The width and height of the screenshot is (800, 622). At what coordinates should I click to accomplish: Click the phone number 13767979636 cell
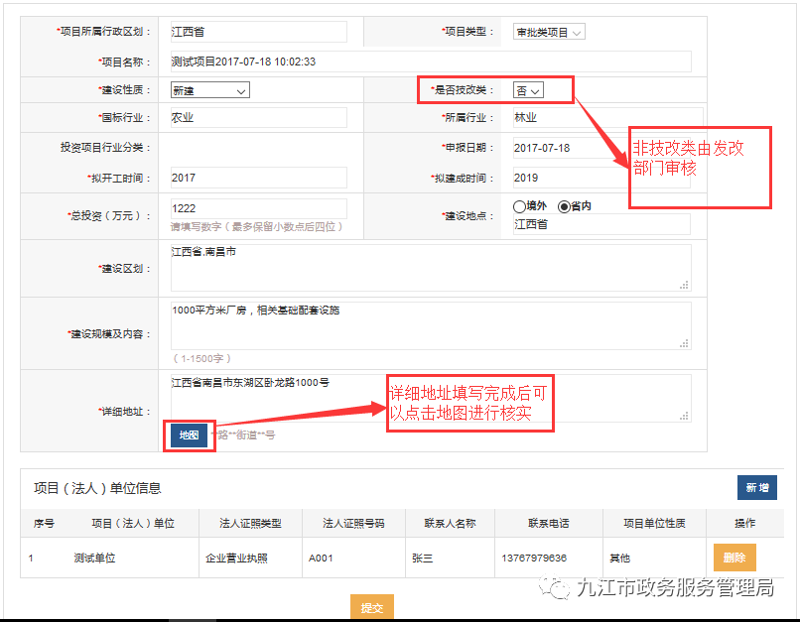(x=534, y=558)
